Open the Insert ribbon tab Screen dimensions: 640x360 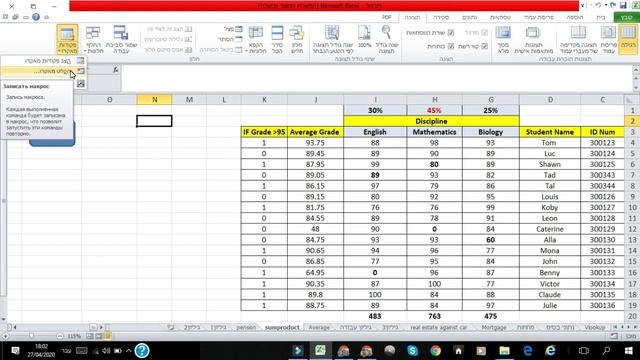tap(575, 17)
